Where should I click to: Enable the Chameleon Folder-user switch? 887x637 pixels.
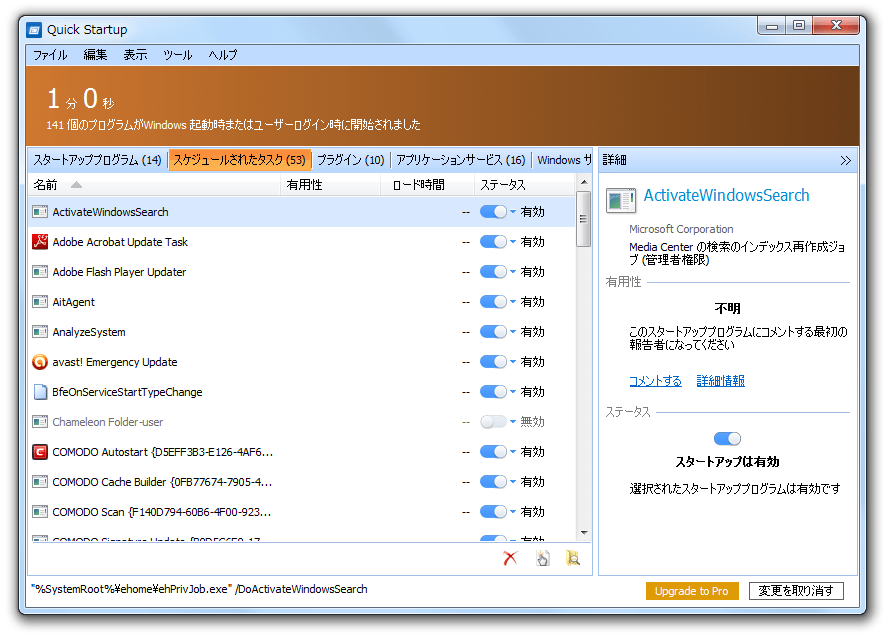pos(493,421)
